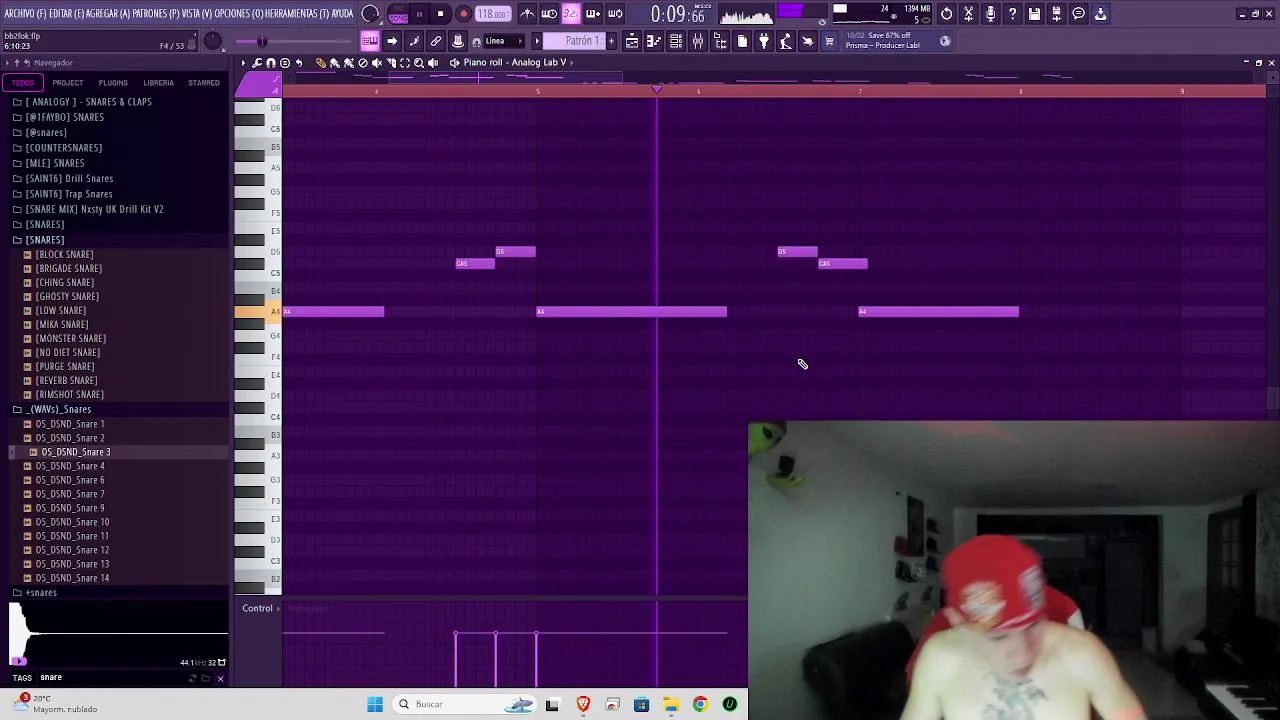Image resolution: width=1280 pixels, height=720 pixels.
Task: Toggle pattern/song mode switch
Action: 398,14
